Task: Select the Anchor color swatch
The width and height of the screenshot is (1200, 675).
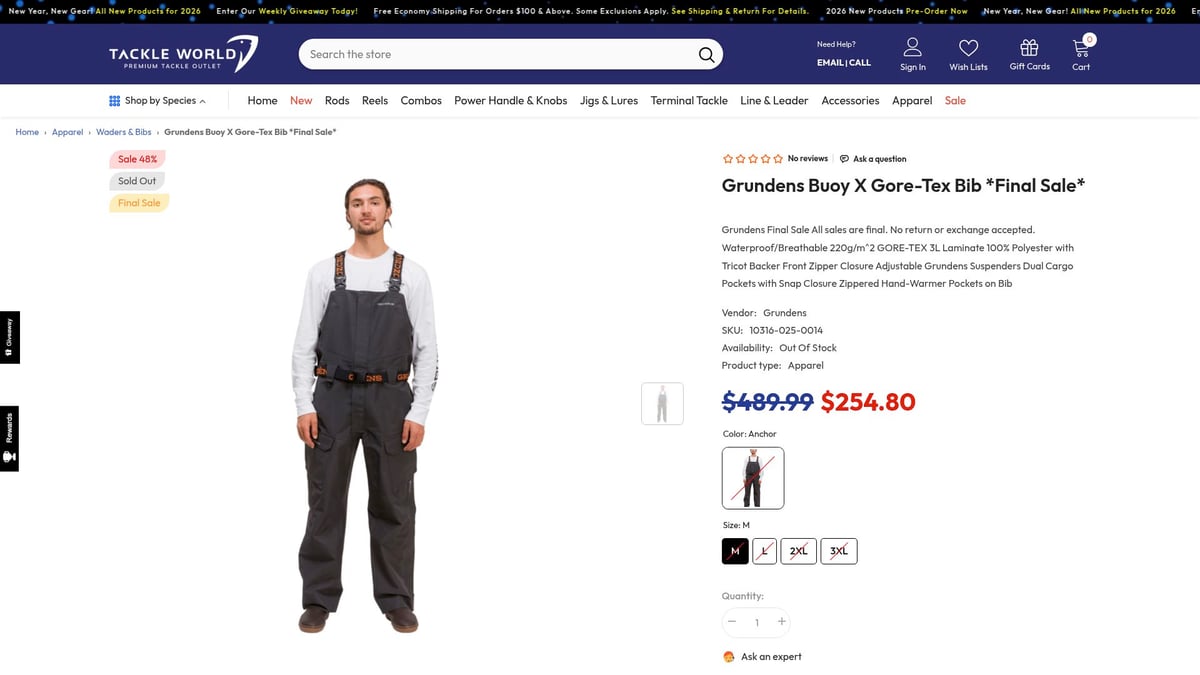Action: (x=753, y=478)
